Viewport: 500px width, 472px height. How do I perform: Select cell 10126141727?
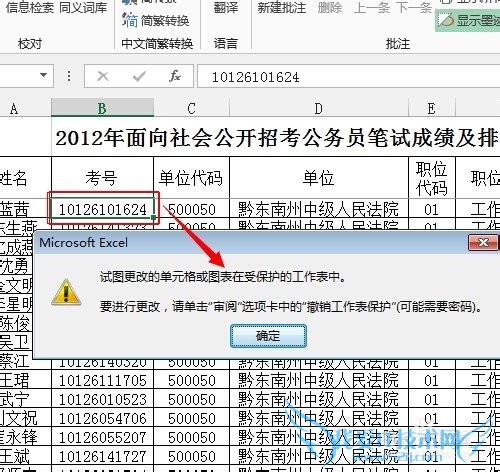coord(103,456)
